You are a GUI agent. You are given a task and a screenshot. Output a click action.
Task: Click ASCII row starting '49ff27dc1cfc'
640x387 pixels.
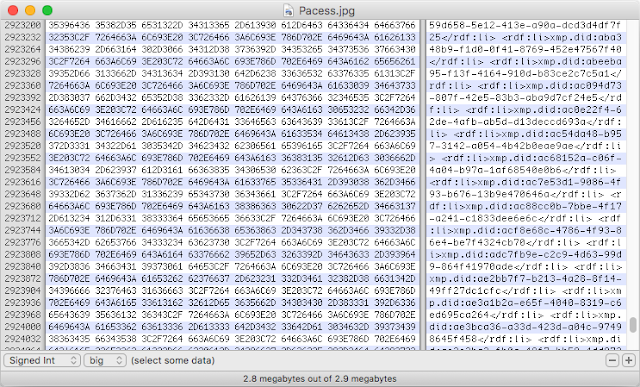(x=525, y=291)
